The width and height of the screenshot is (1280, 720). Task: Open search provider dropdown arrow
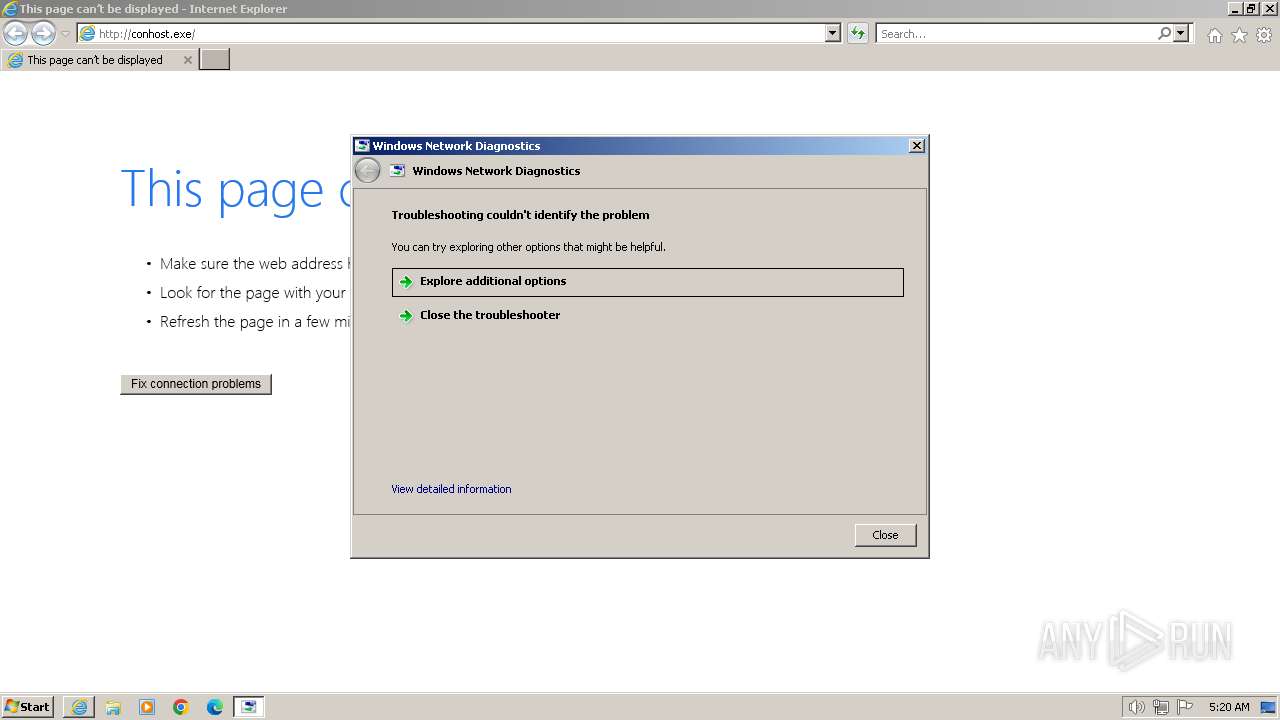(x=1181, y=34)
